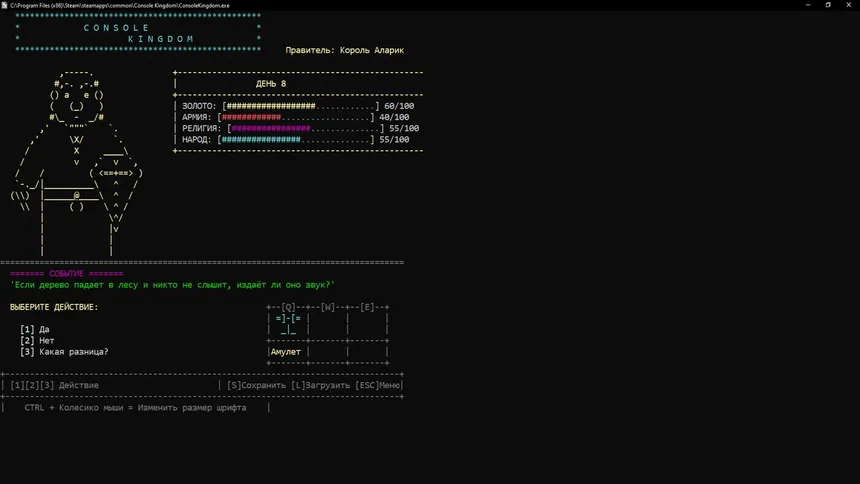Screen dimensions: 860x484
Task: Click [S]Сохранить to save game
Action: pyautogui.click(x=256, y=385)
